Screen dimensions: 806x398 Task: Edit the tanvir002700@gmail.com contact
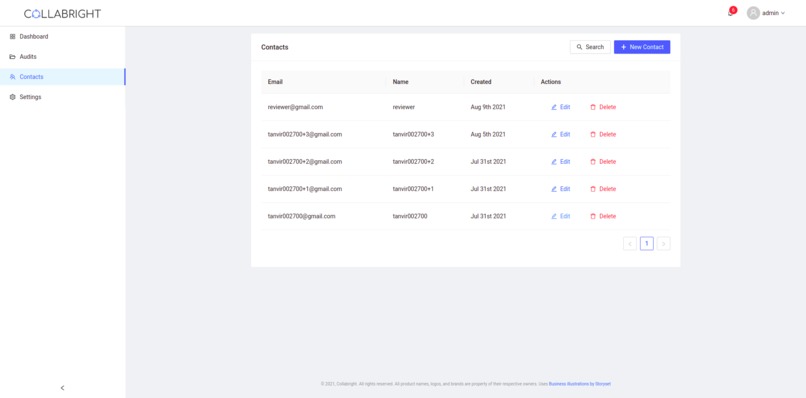tap(561, 216)
